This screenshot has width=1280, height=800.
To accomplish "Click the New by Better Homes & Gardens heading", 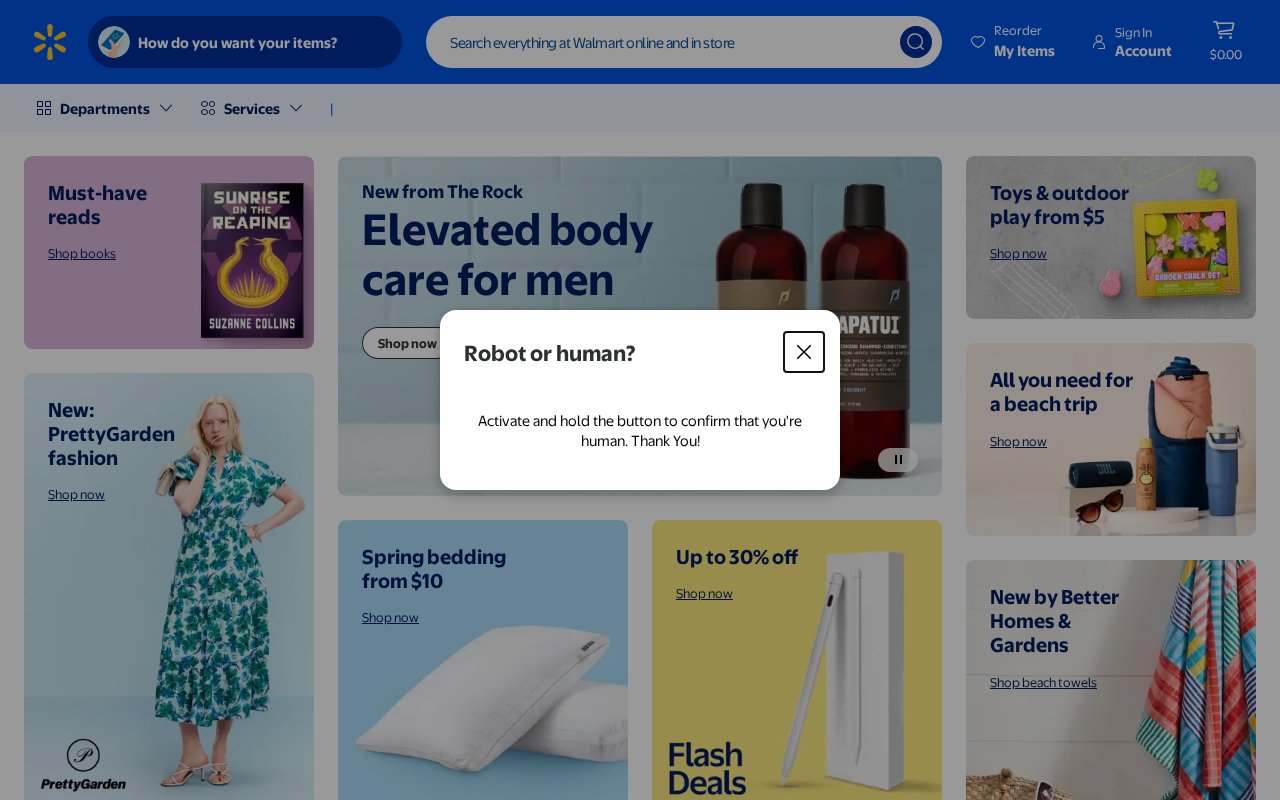I will [1054, 621].
